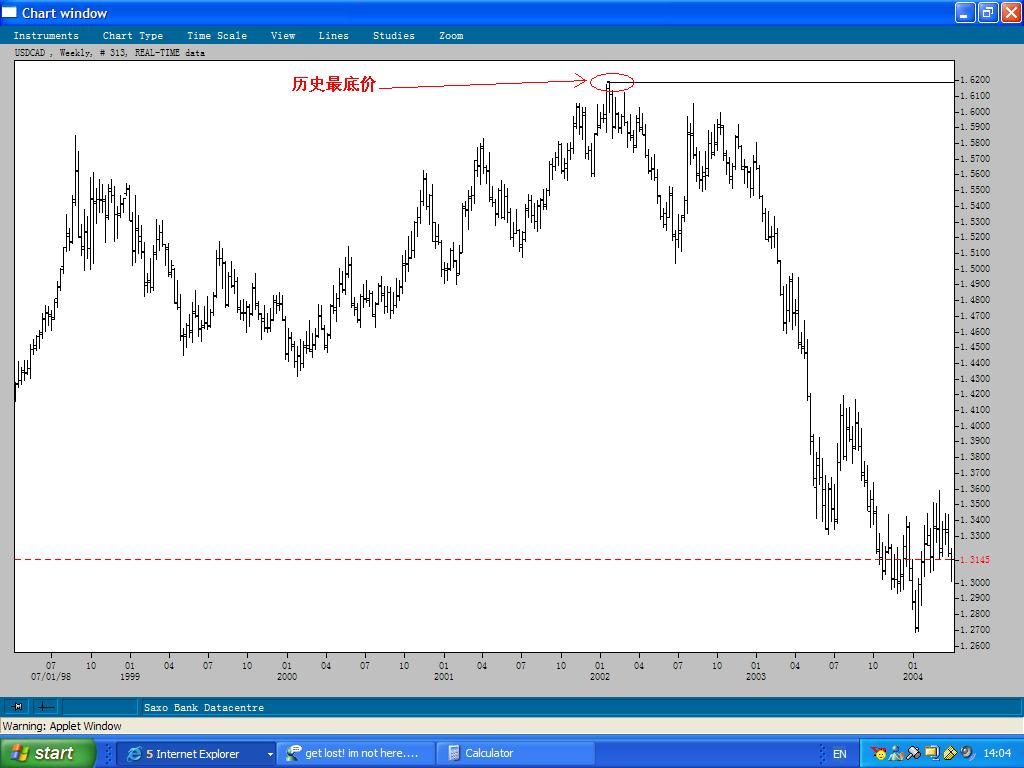
Task: Click the messenger chat icon on the taskbar
Action: point(294,753)
